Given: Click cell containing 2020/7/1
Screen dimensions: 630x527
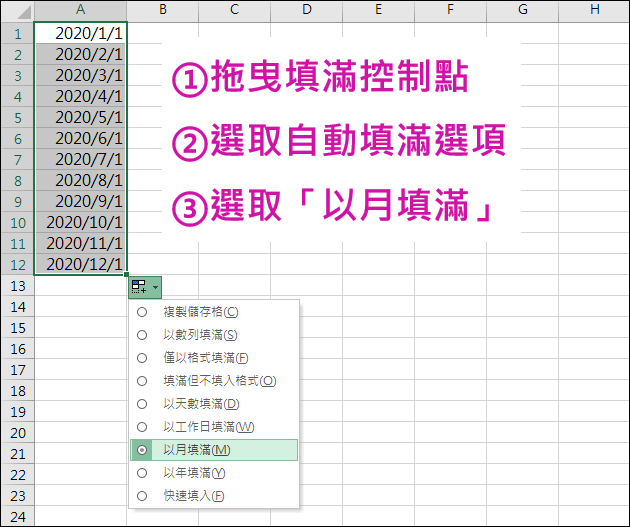Looking at the screenshot, I should click(81, 159).
